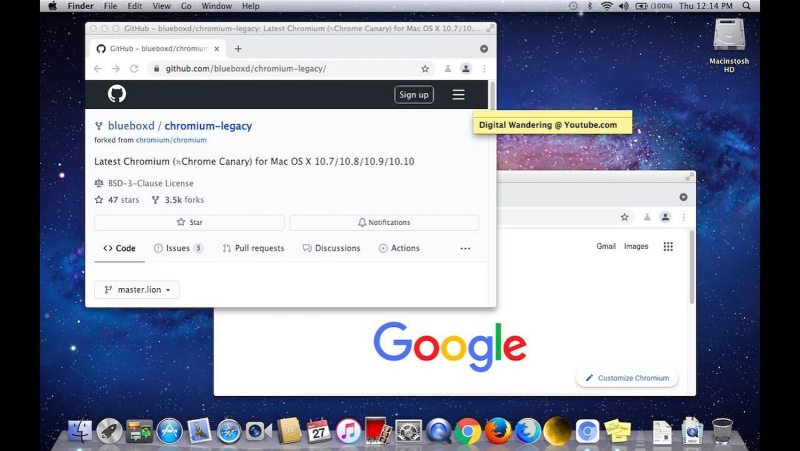Open Calendar from the Dock

tap(318, 431)
